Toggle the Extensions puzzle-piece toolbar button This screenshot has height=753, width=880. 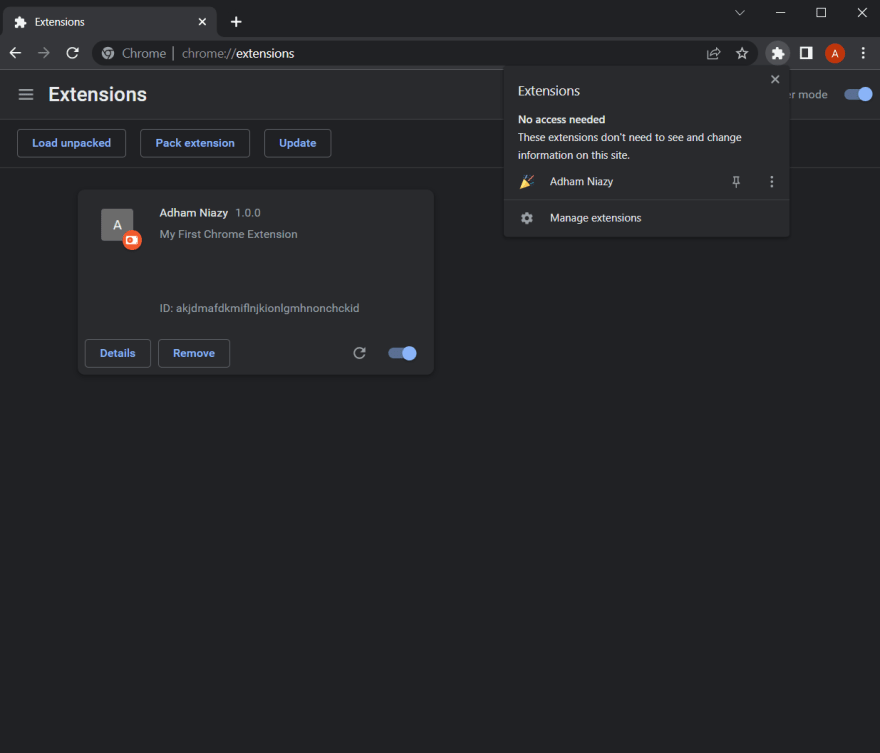point(778,53)
